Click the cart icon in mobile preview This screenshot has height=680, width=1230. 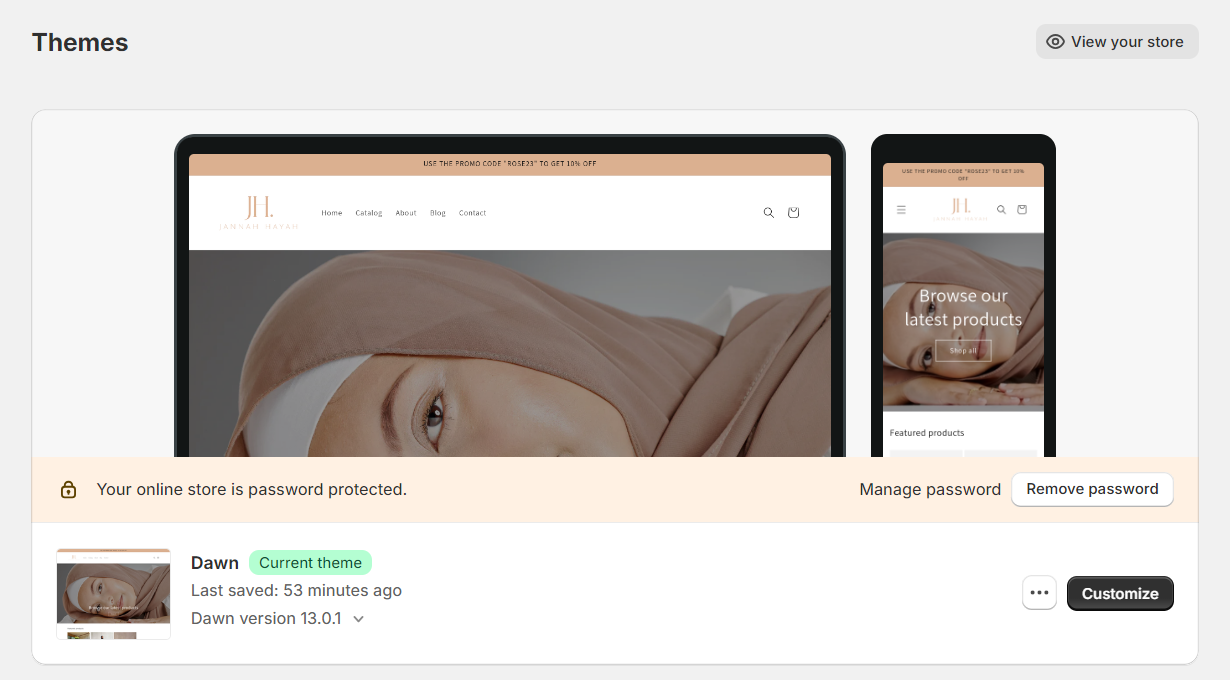tap(1022, 210)
